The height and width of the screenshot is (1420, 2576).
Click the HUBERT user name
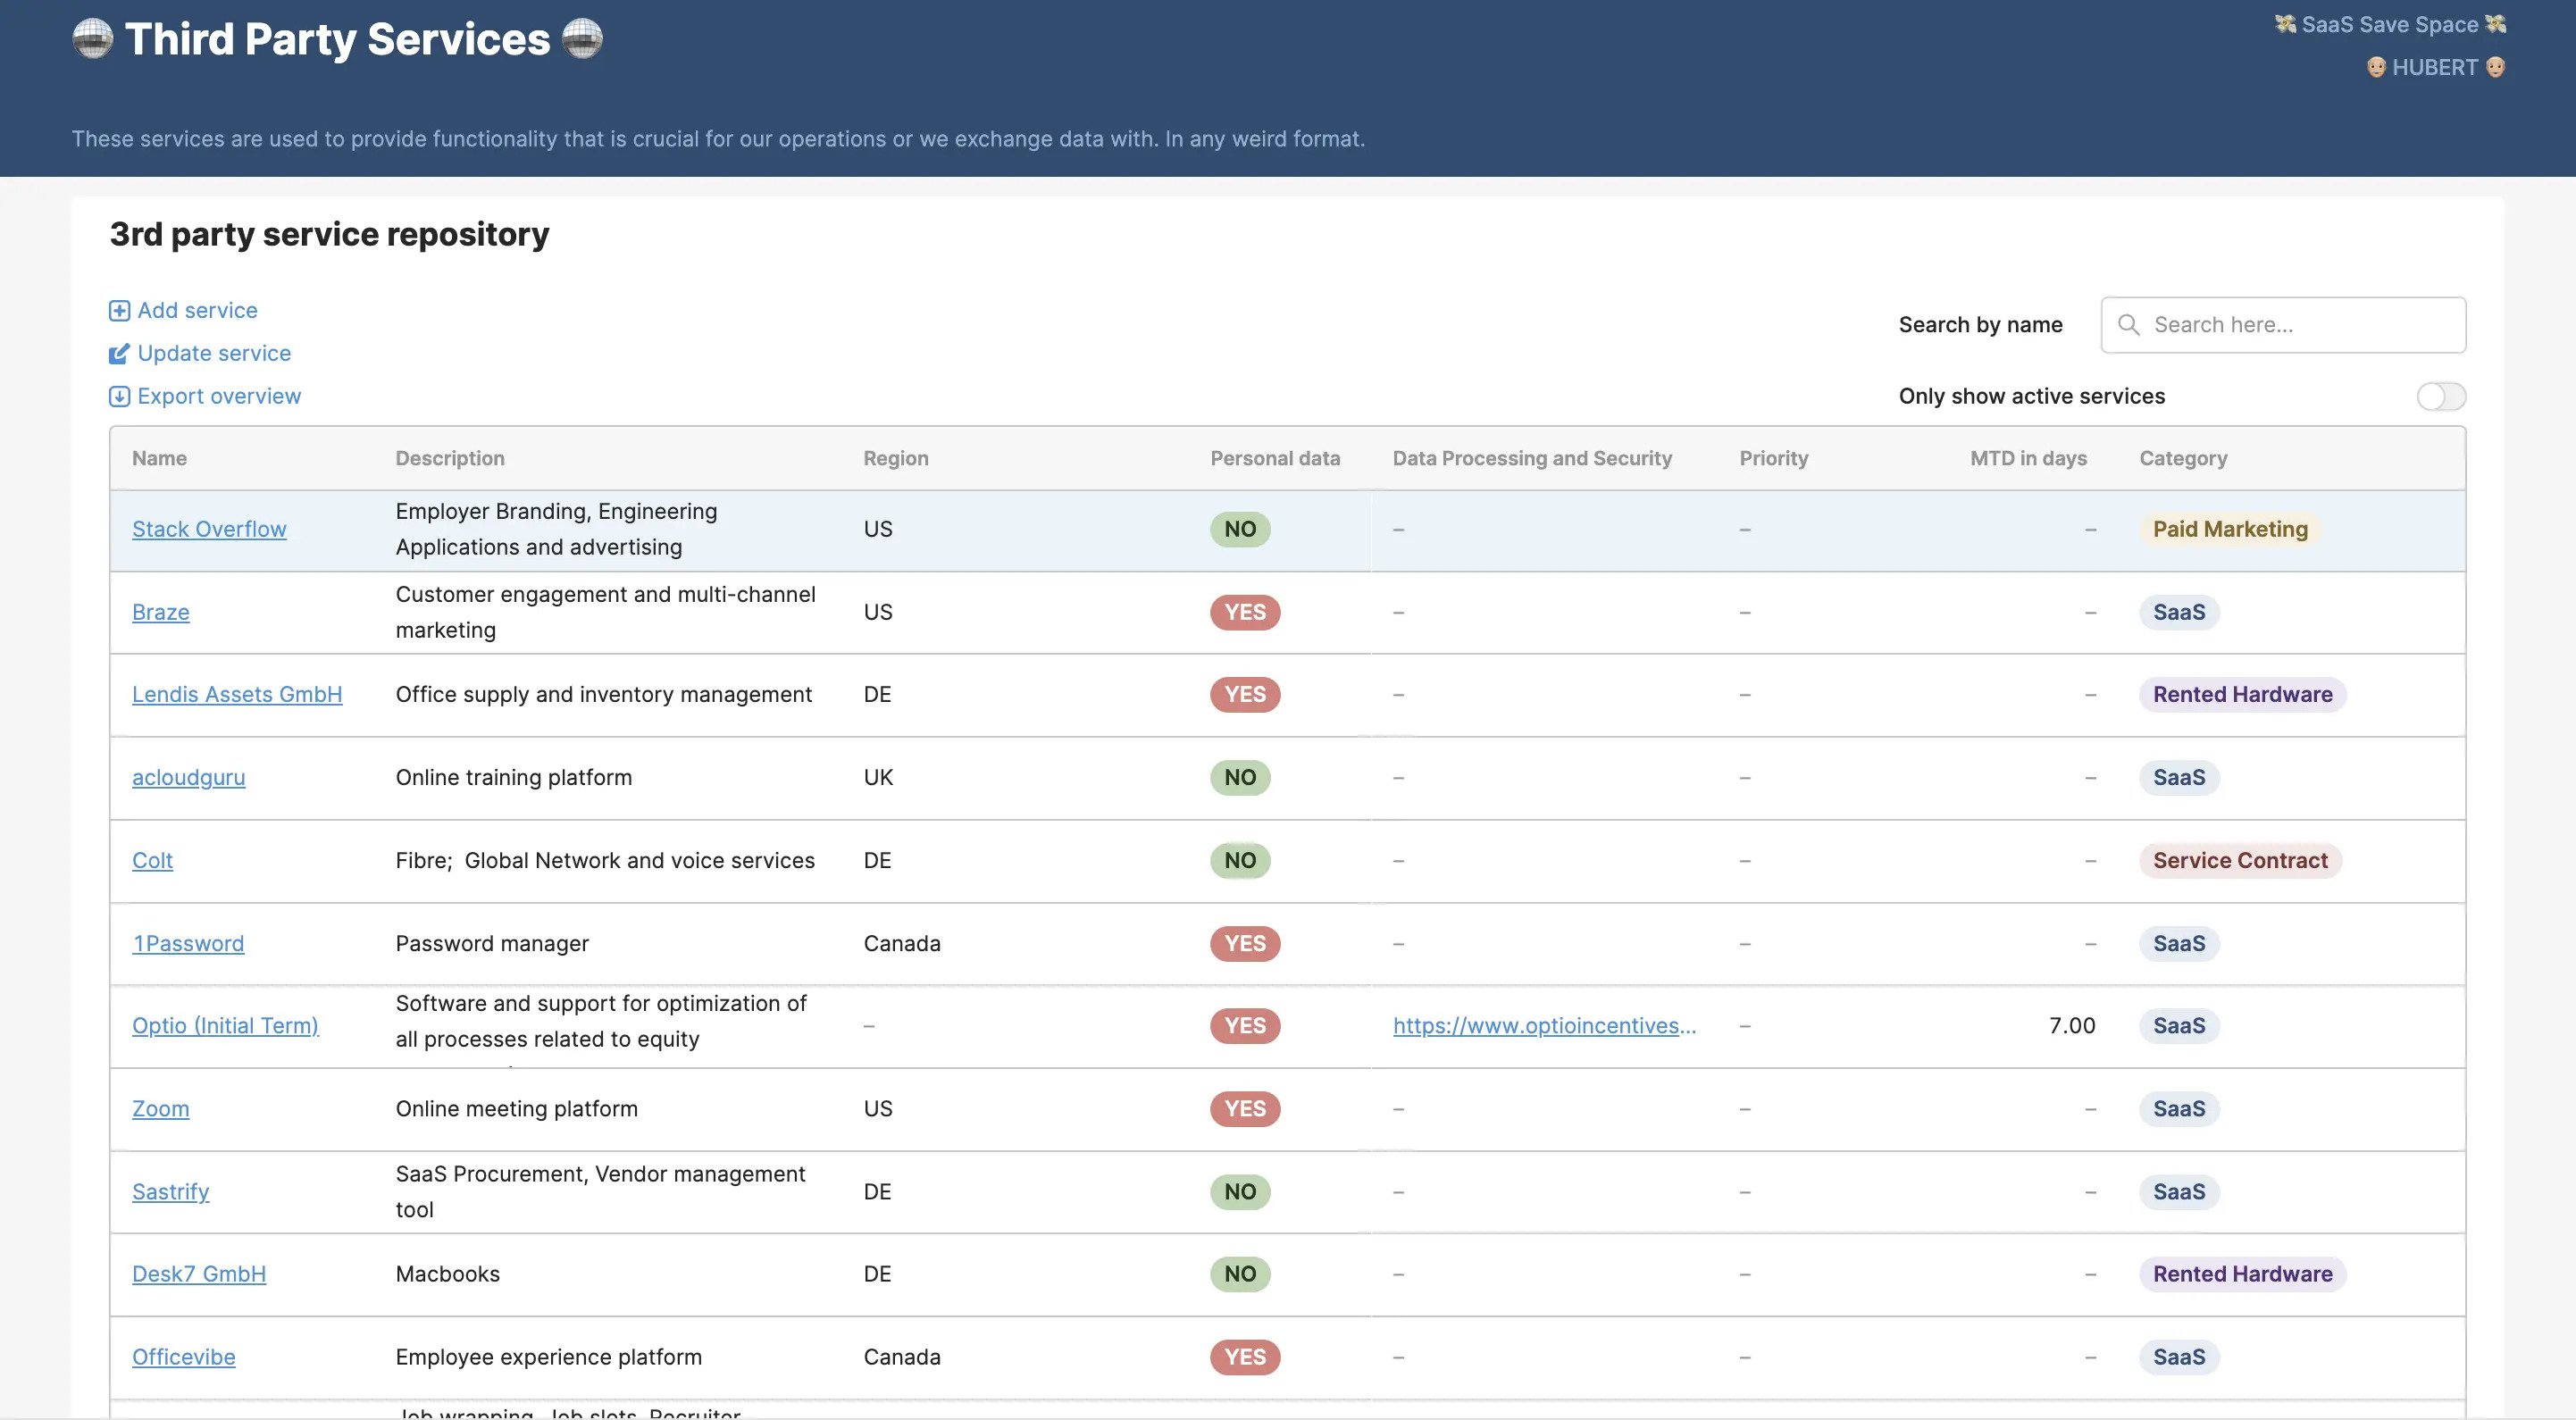pyautogui.click(x=2435, y=67)
